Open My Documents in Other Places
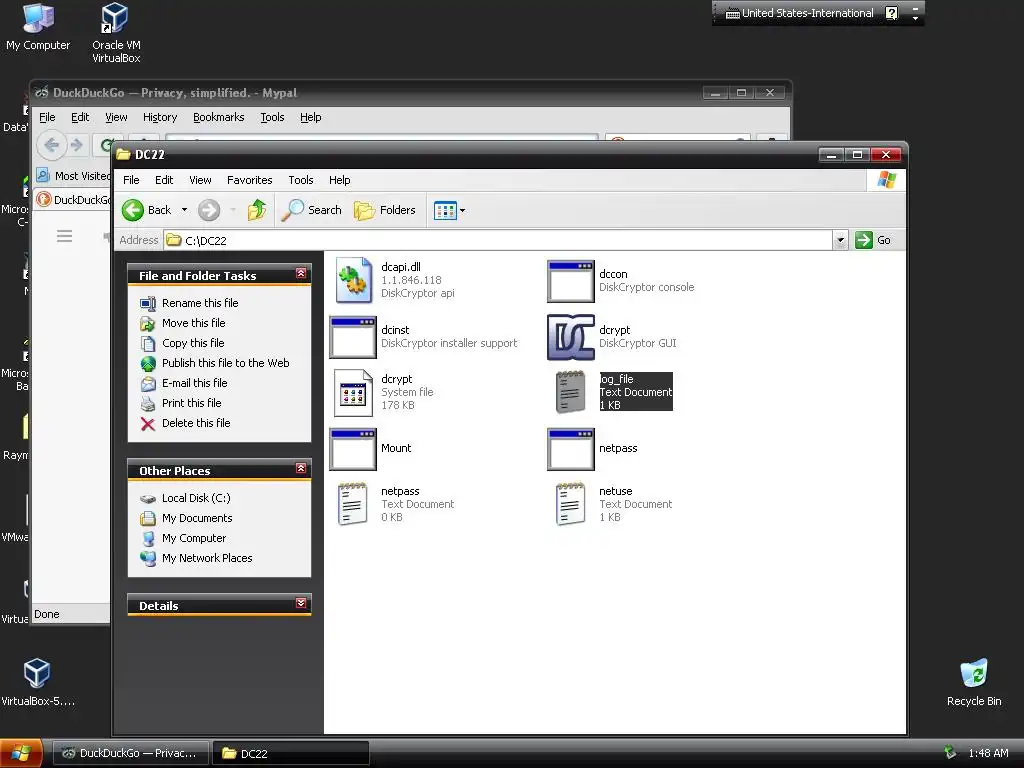The image size is (1024, 768). click(x=197, y=518)
